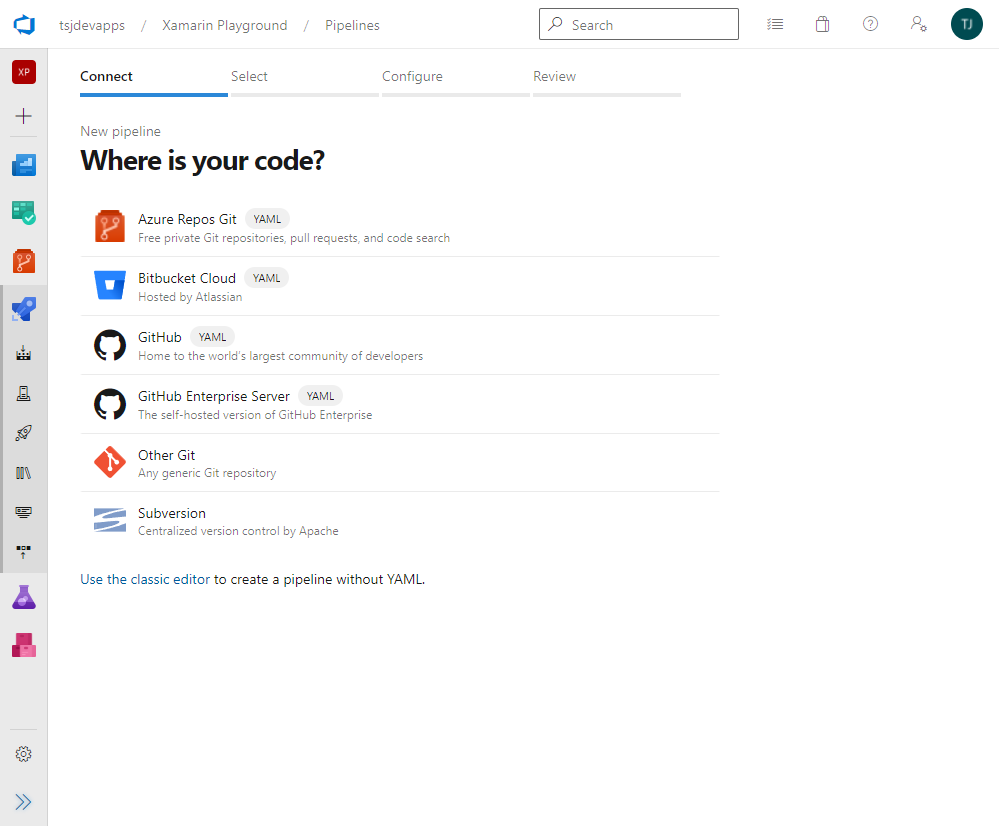
Task: Open Project settings gear icon
Action: [24, 754]
